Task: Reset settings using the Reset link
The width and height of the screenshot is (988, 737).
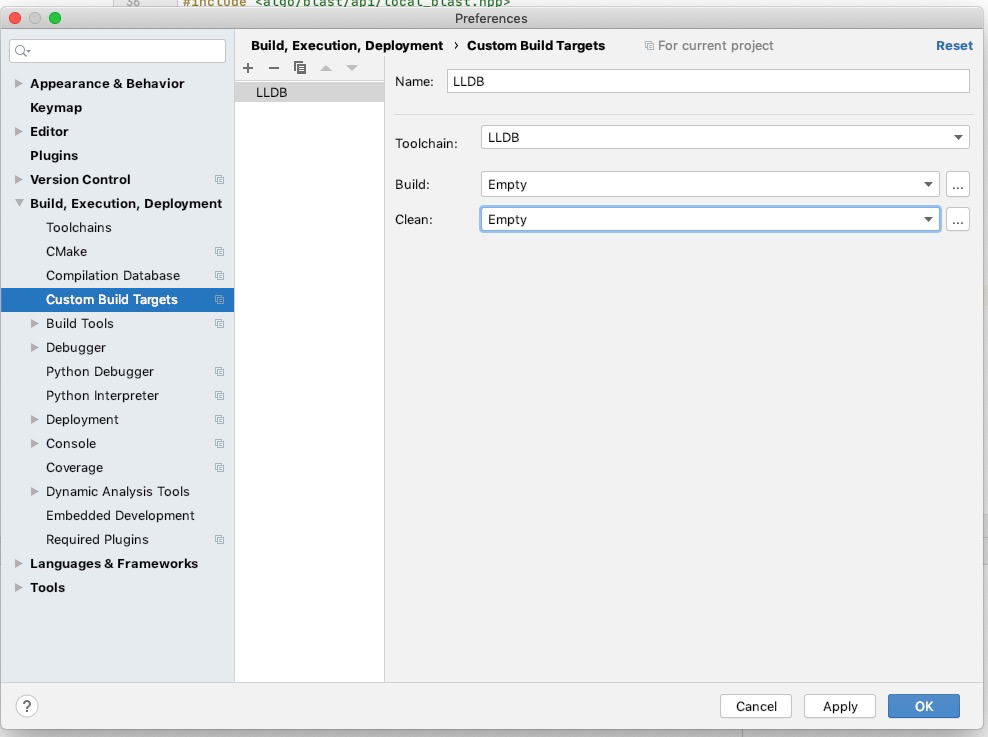Action: click(x=954, y=45)
